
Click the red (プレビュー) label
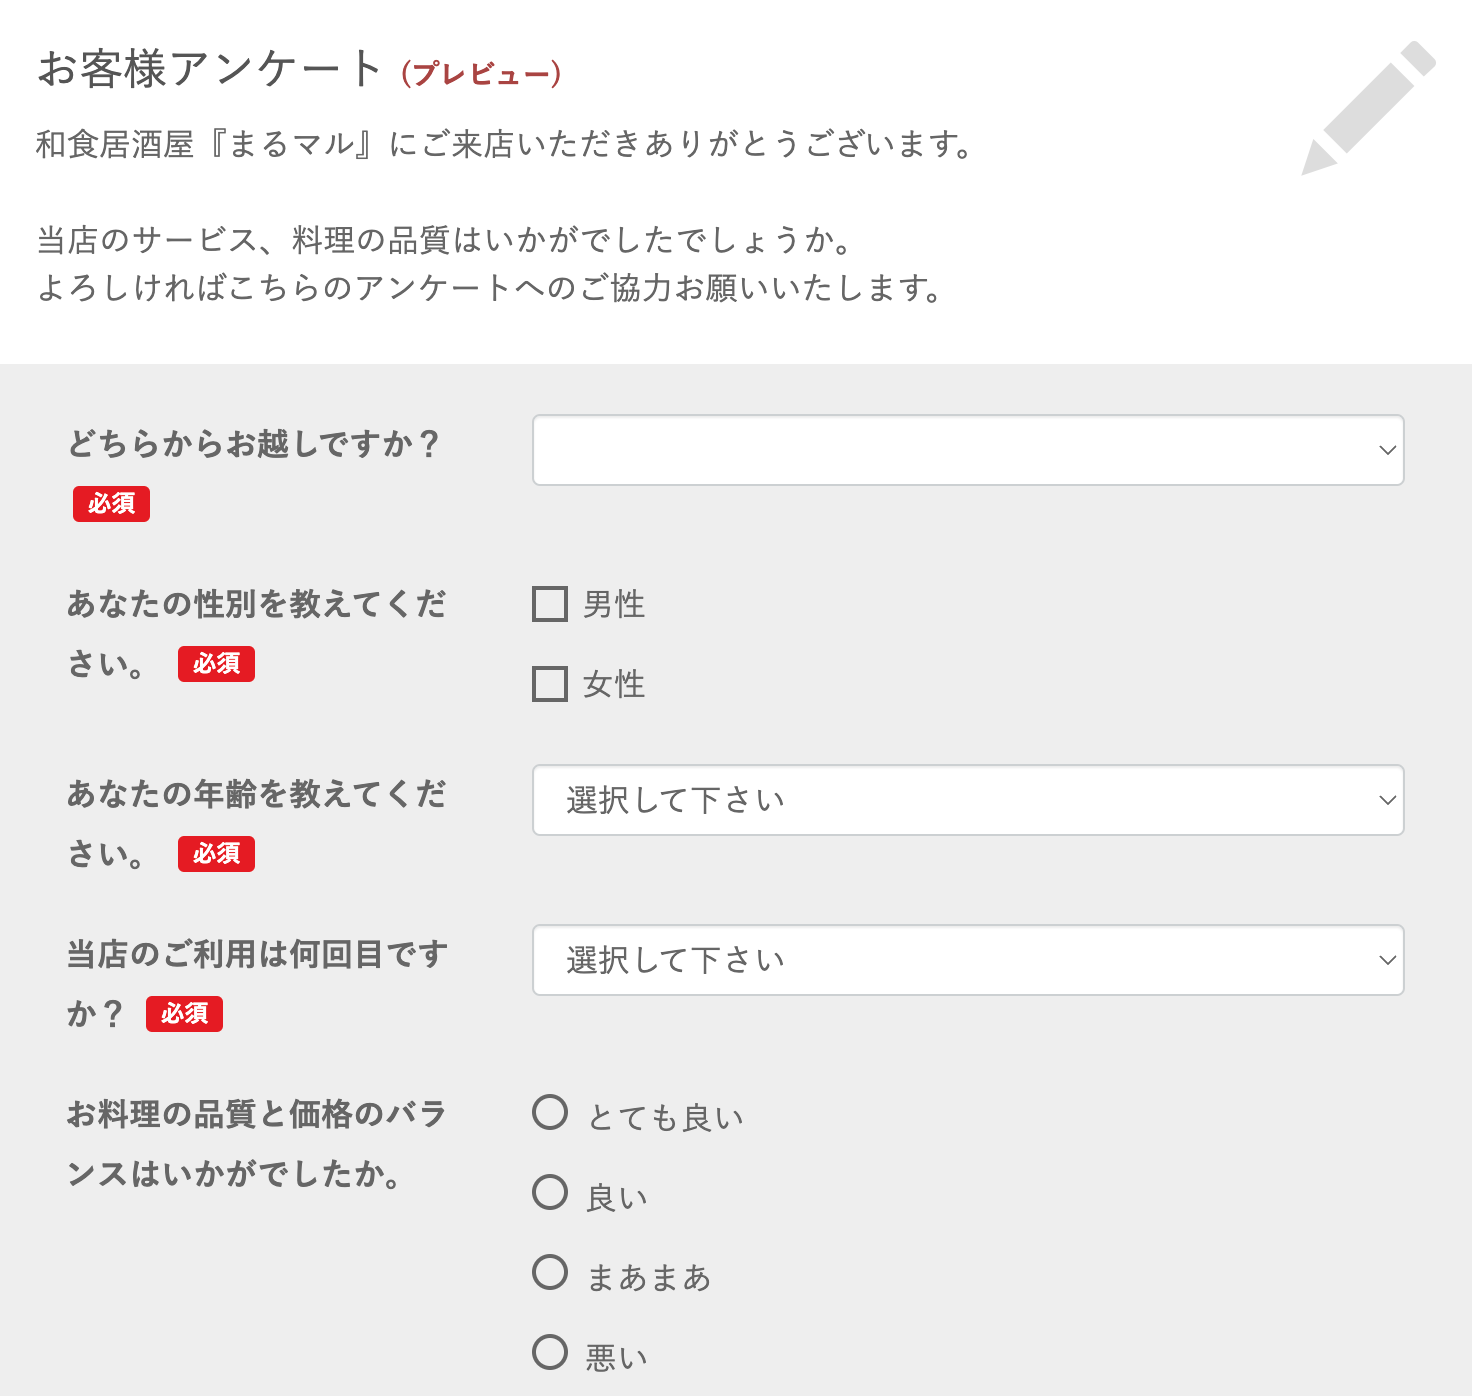coord(481,74)
